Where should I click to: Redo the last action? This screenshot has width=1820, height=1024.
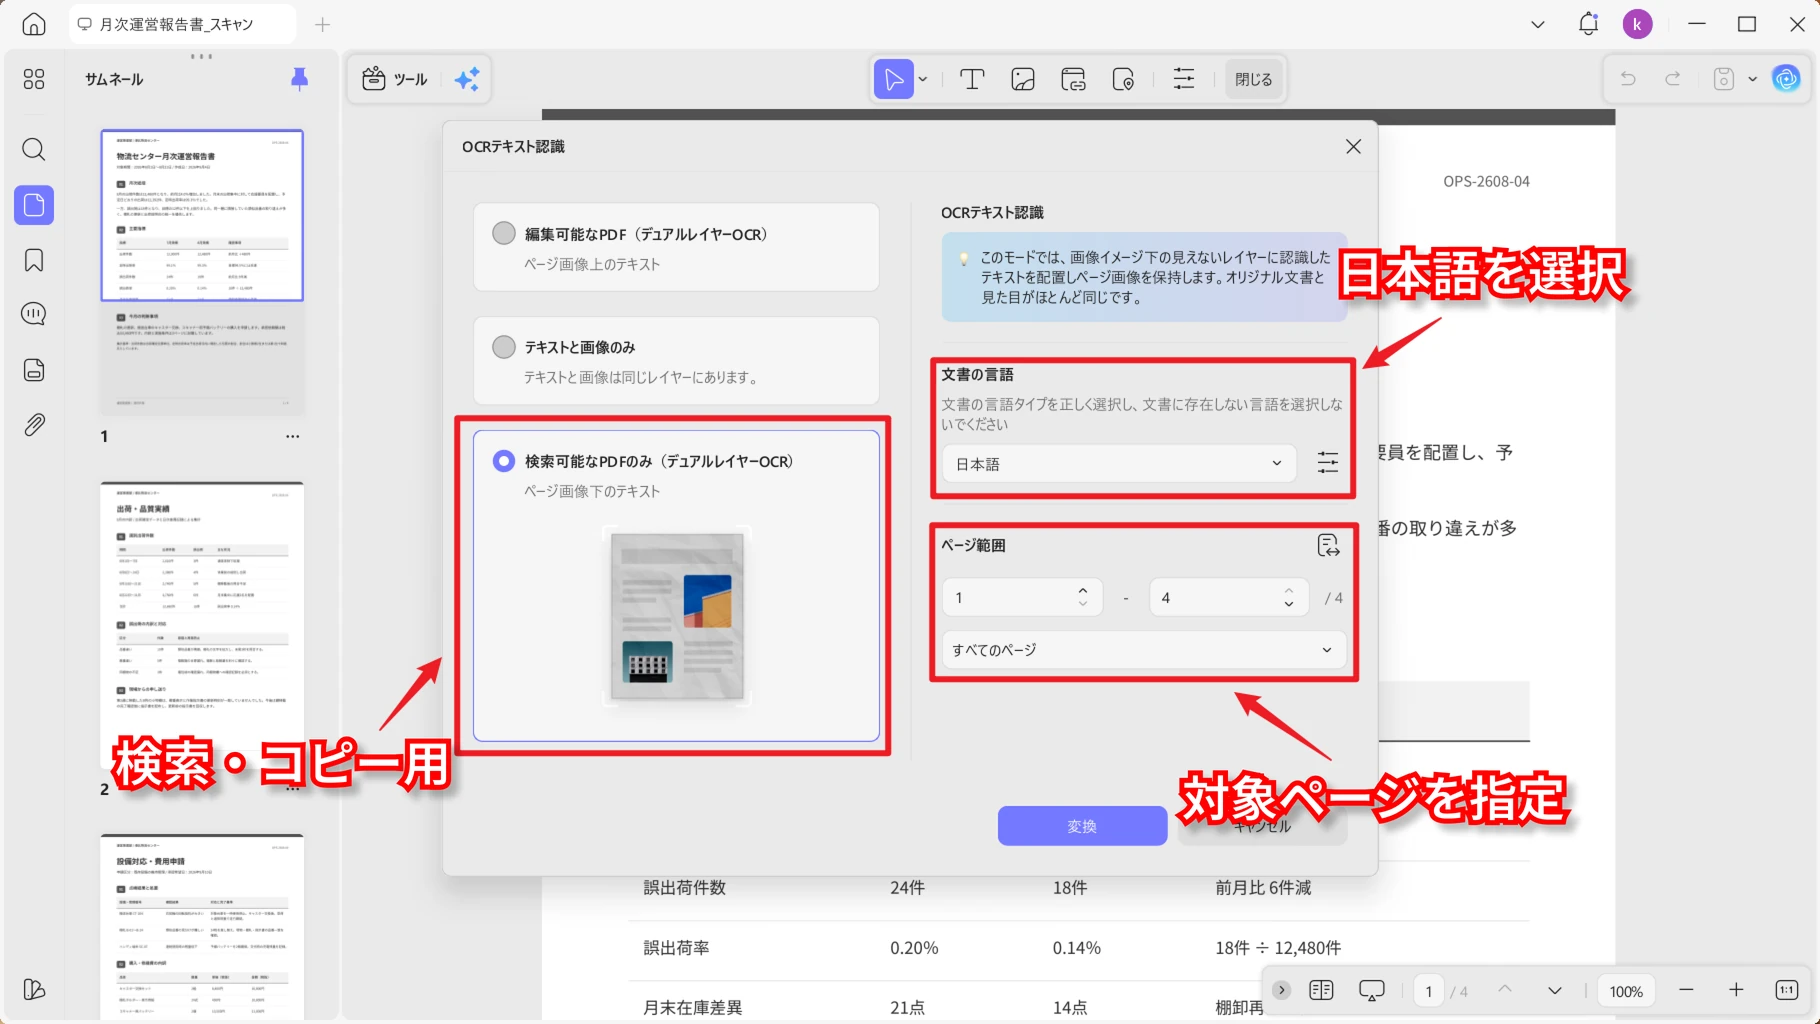click(1673, 79)
